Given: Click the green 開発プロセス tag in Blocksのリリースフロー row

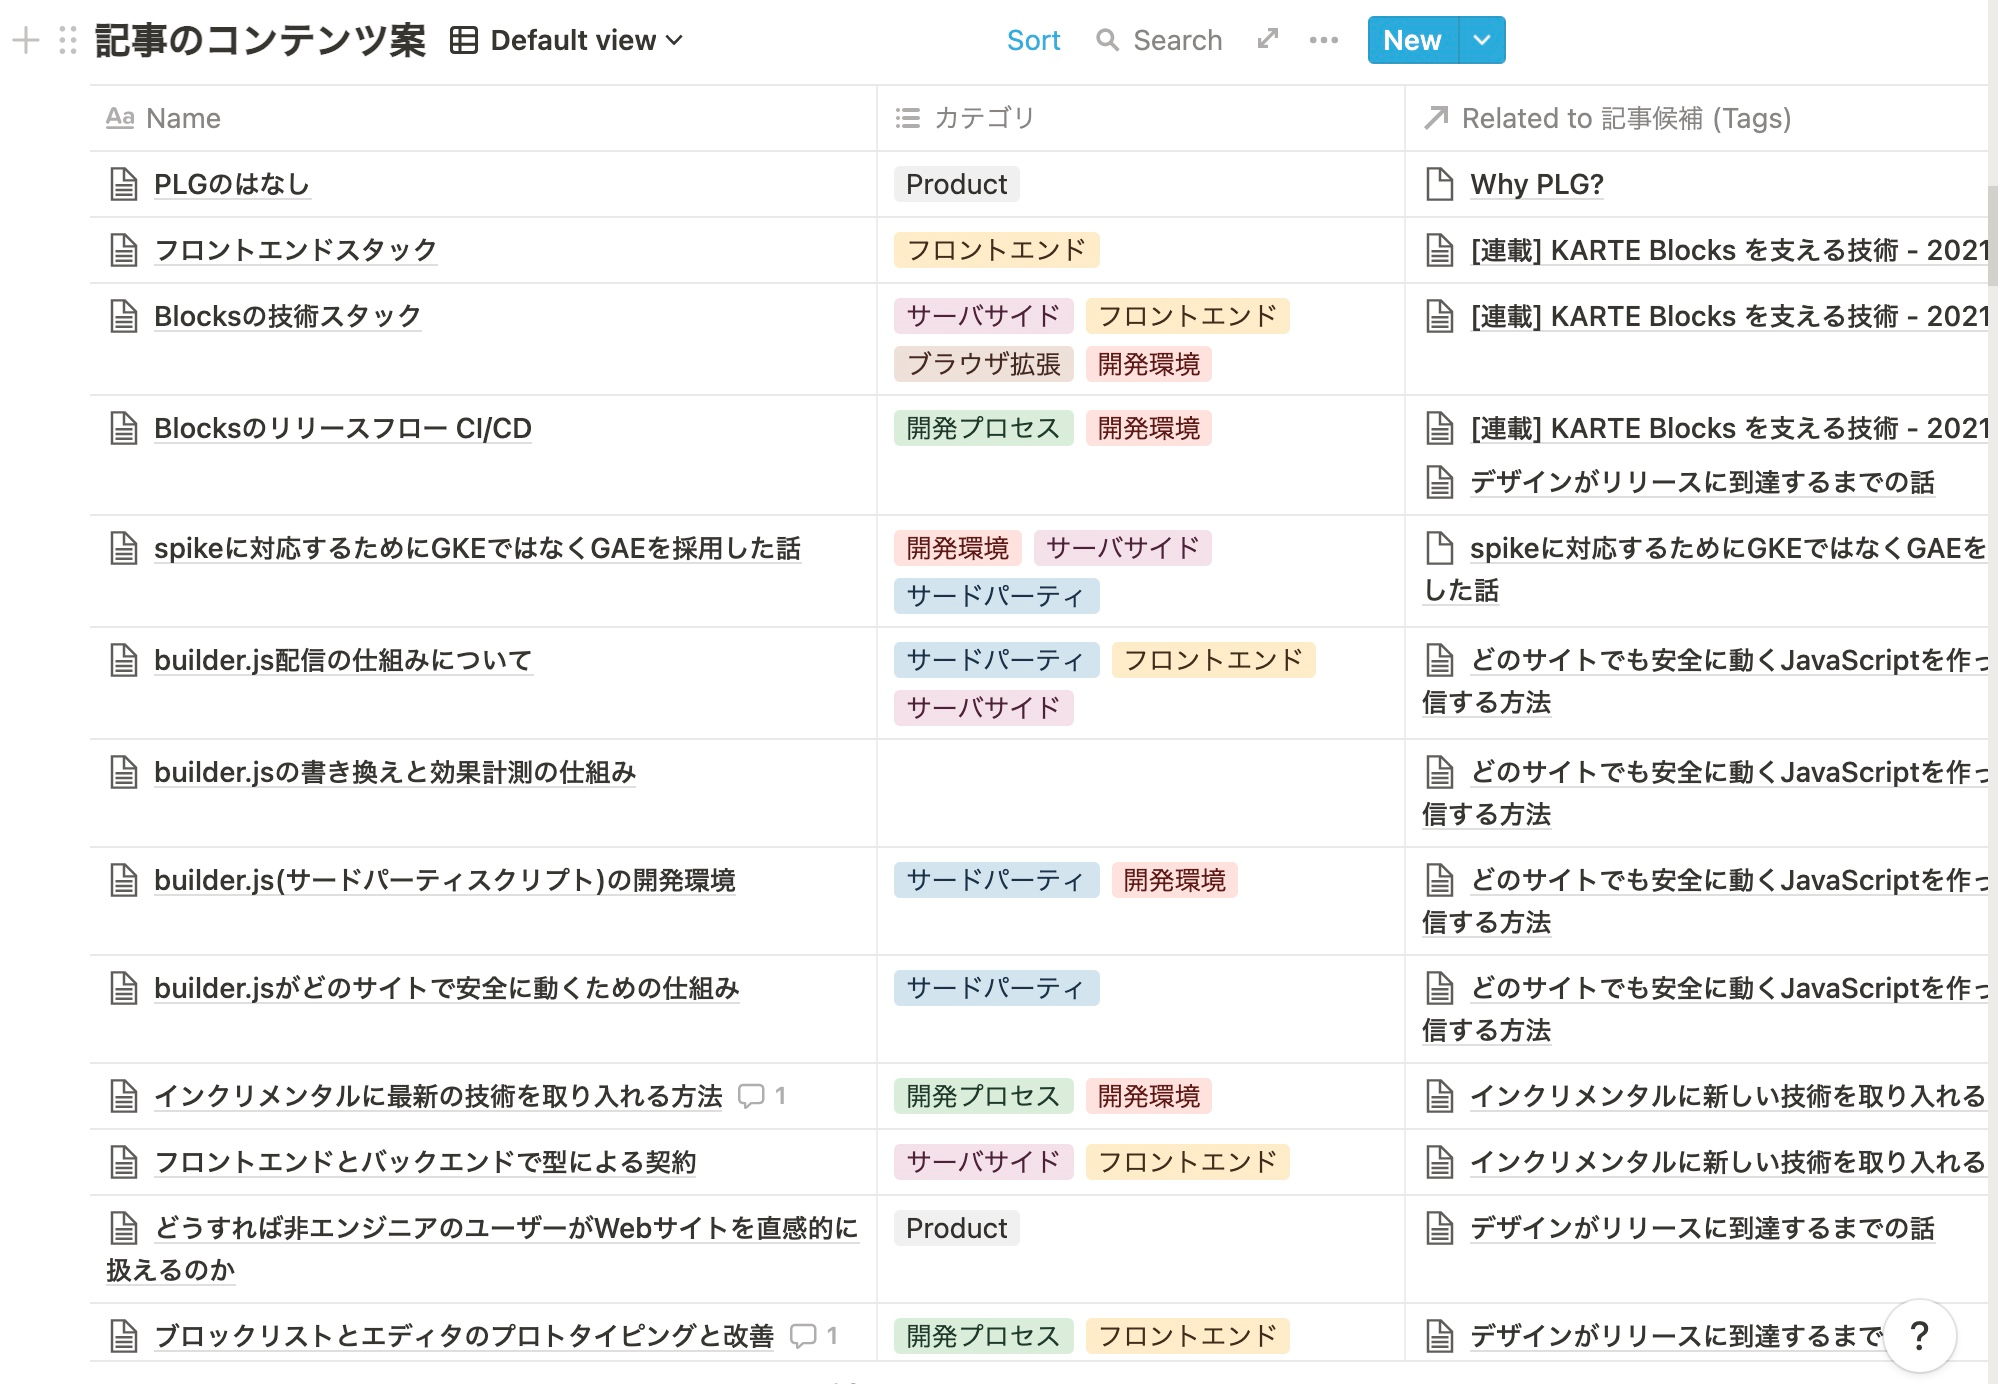Looking at the screenshot, I should click(x=982, y=429).
